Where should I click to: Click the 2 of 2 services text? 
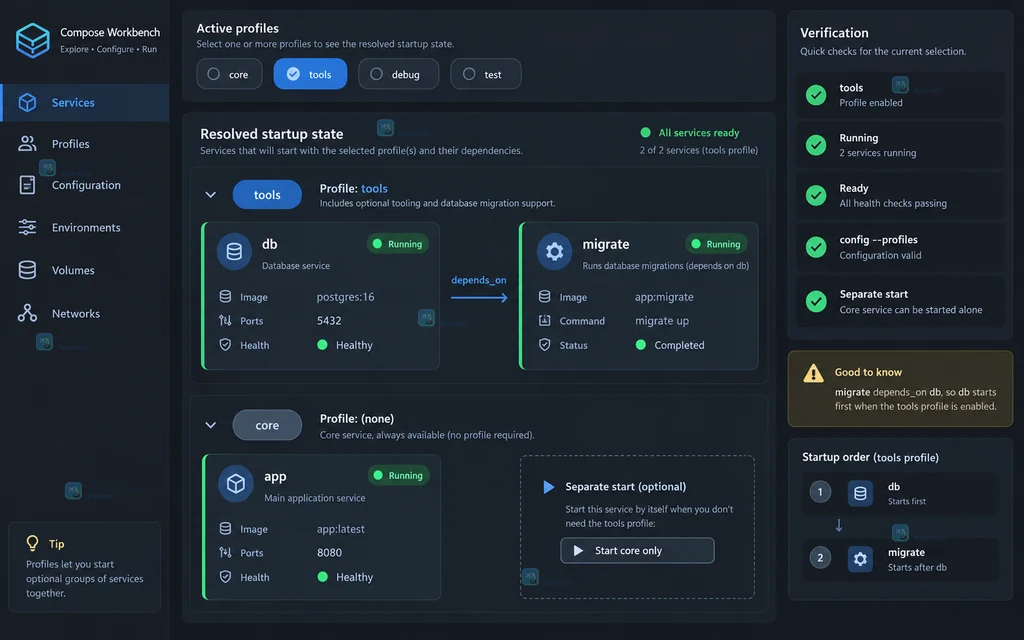(699, 150)
